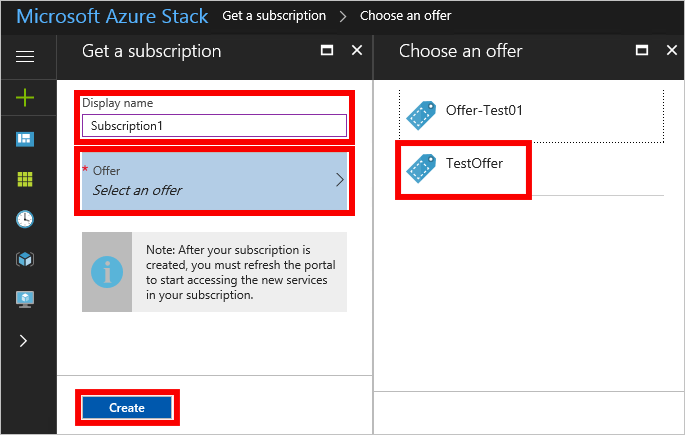The width and height of the screenshot is (685, 435).
Task: Select the Choose an offer breadcrumb
Action: point(405,16)
